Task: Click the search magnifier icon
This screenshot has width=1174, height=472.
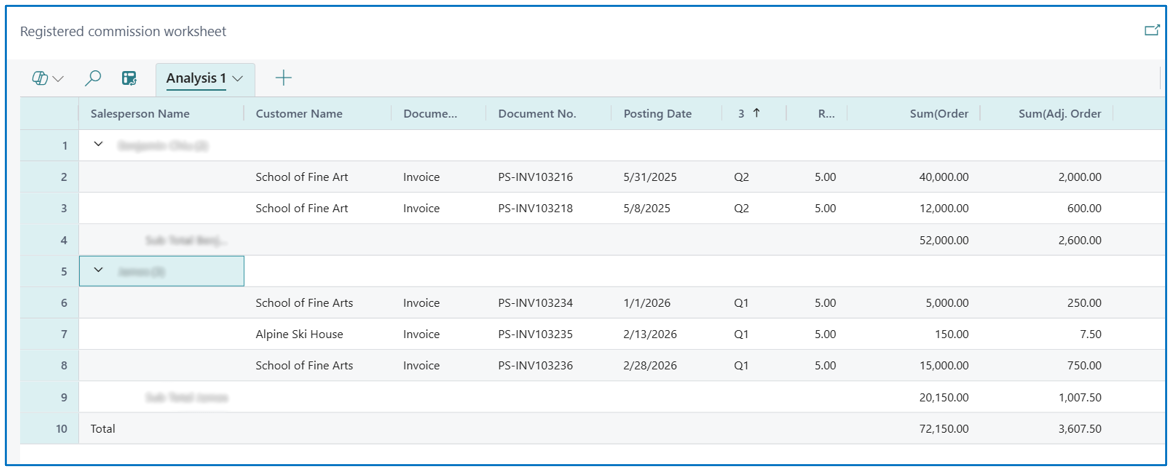Action: 93,78
